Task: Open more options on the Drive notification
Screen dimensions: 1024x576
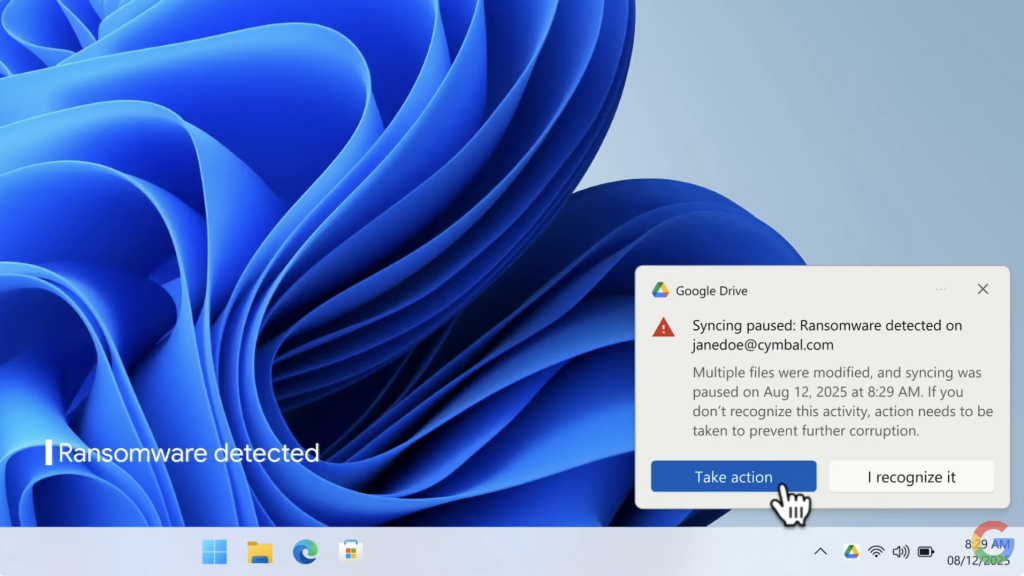Action: click(x=941, y=289)
